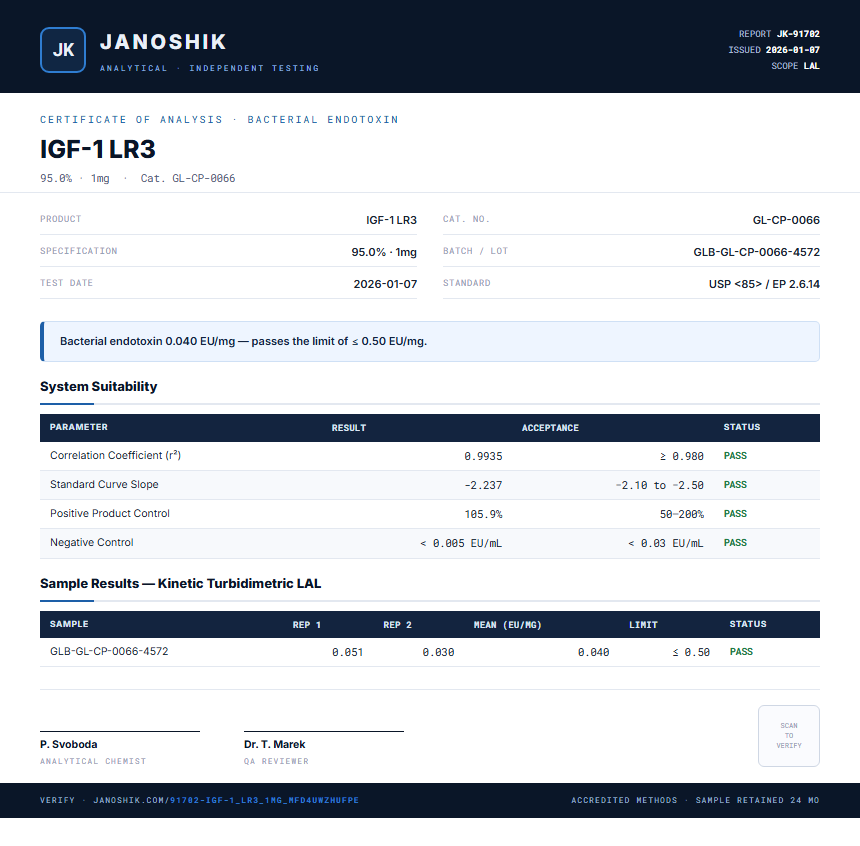Select the result value 105.9%
This screenshot has width=860, height=846.
click(483, 514)
